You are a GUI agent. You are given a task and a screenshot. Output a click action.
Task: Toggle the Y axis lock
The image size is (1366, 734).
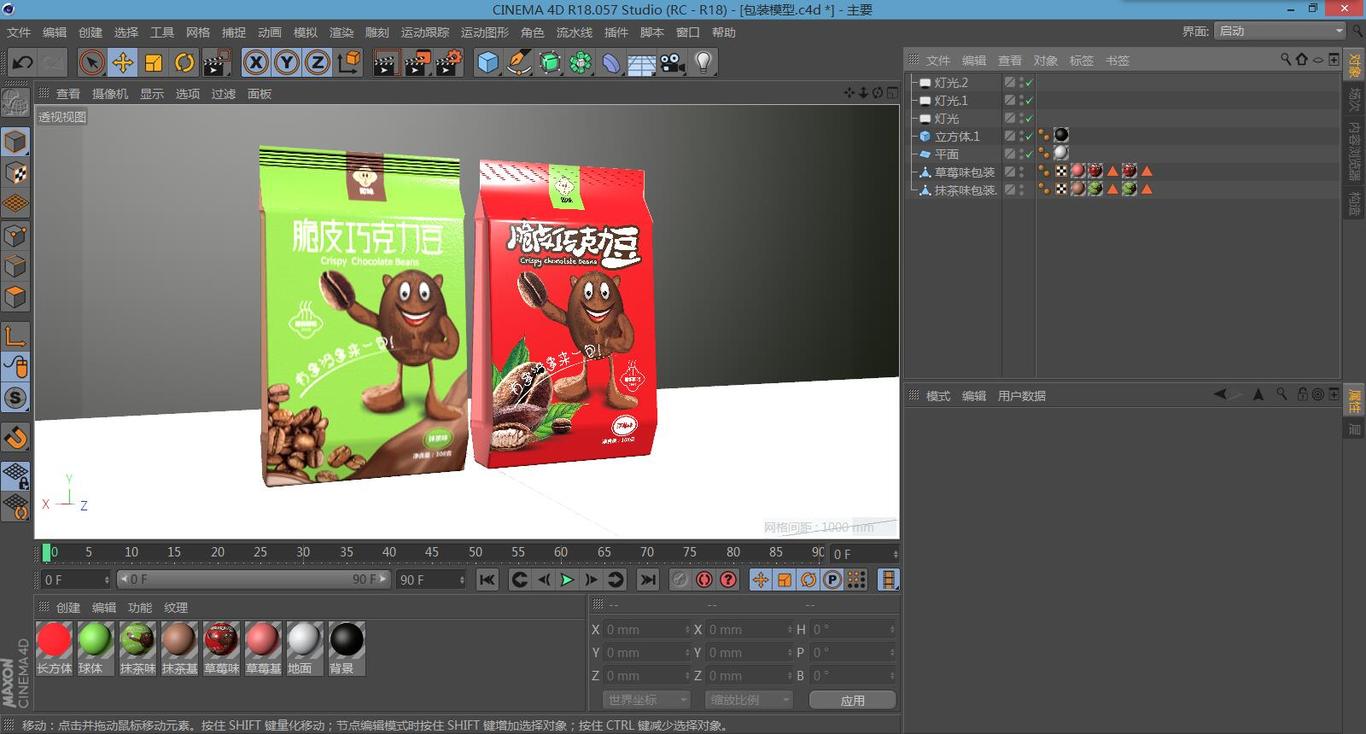point(287,63)
